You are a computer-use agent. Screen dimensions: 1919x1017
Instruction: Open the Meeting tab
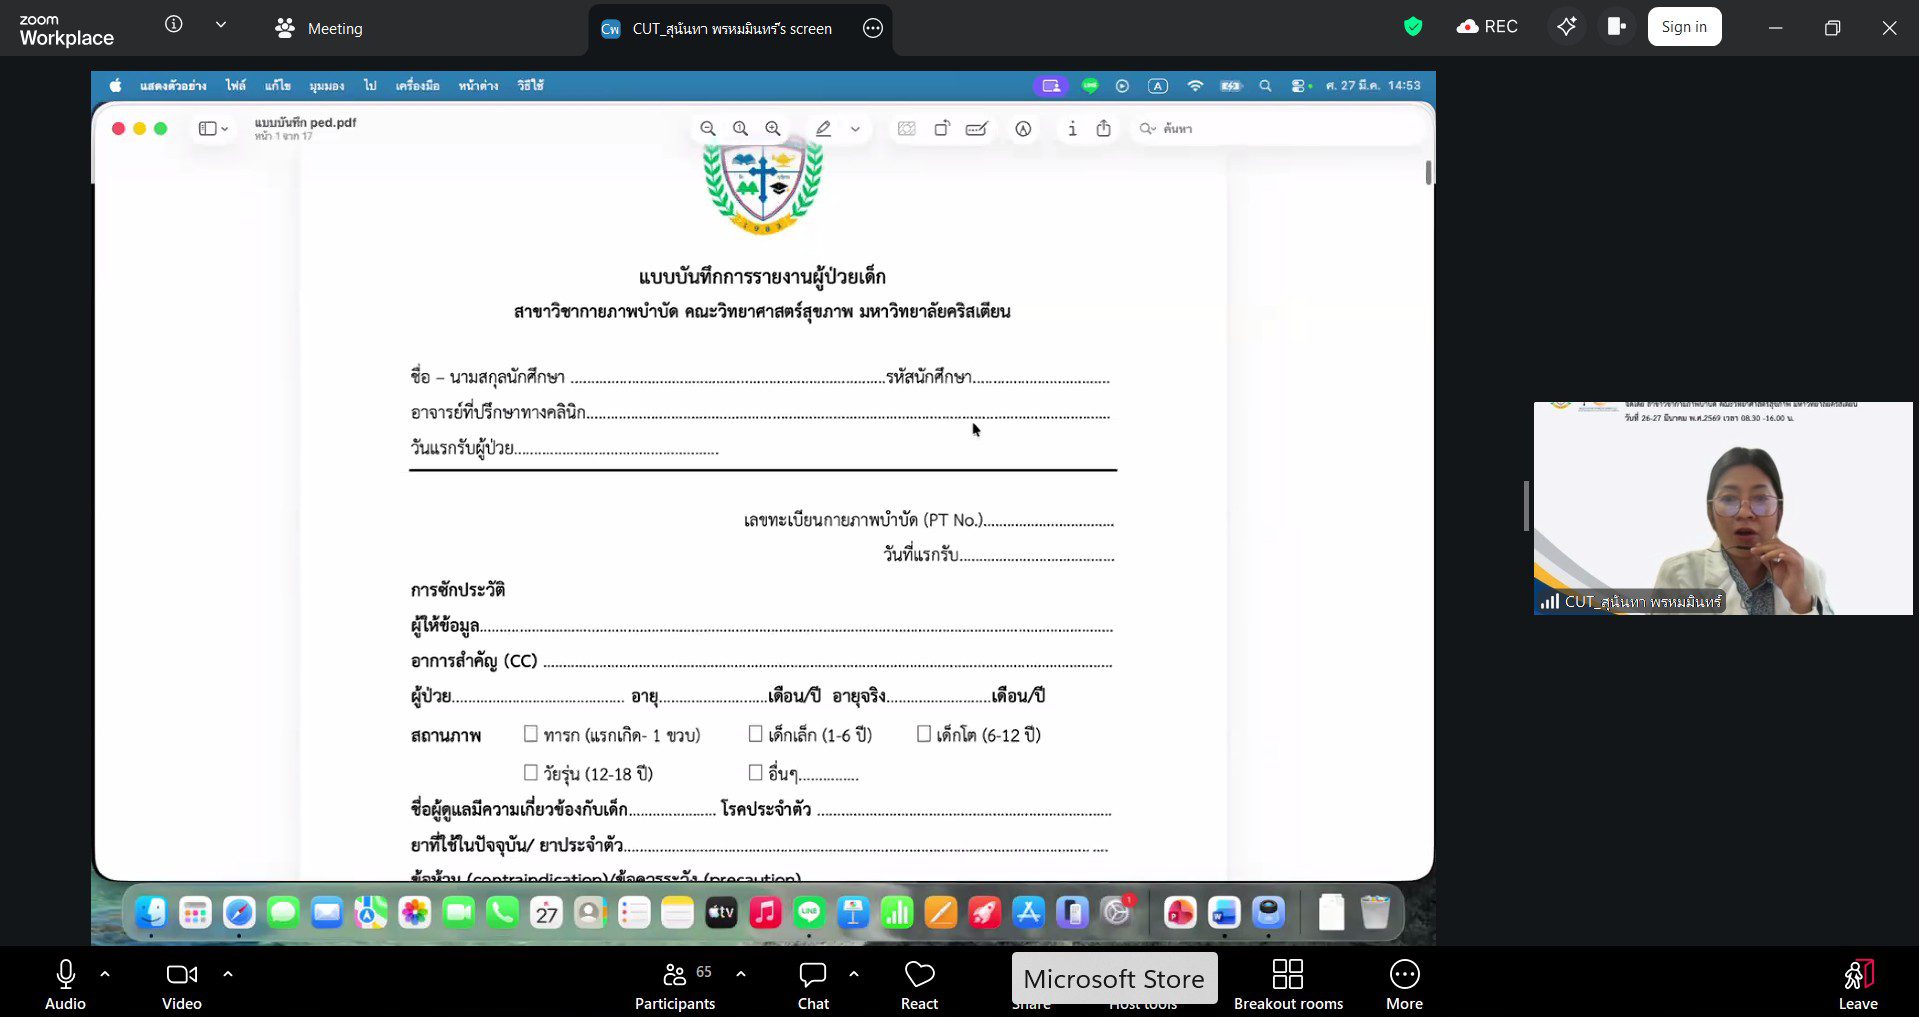[x=319, y=29]
